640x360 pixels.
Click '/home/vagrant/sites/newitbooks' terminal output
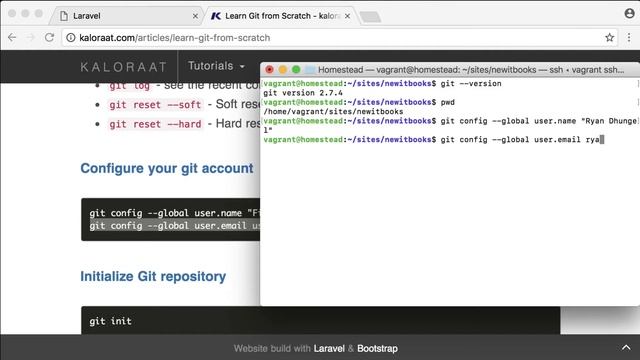tap(333, 111)
